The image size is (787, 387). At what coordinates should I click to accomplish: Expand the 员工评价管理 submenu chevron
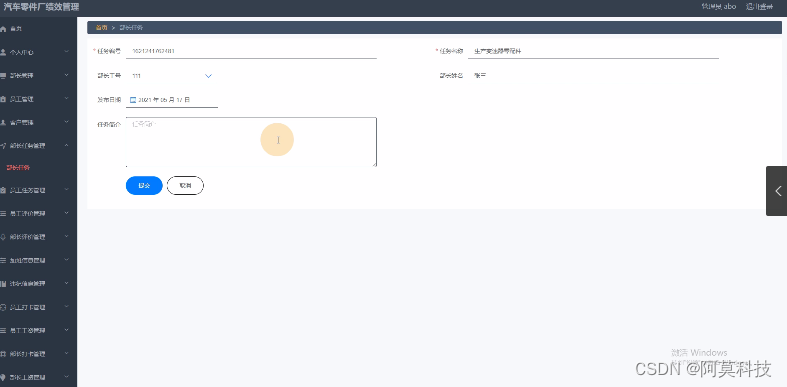[67, 213]
